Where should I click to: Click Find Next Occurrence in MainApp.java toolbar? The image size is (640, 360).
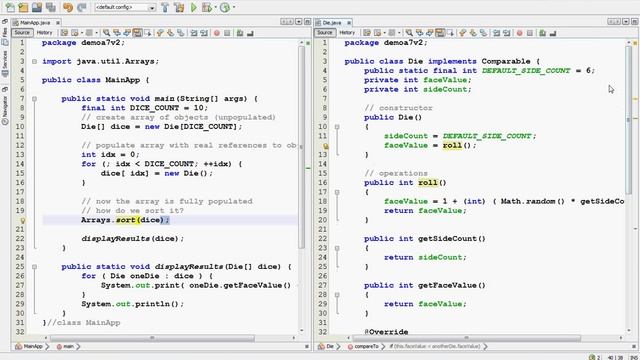tap(127, 33)
